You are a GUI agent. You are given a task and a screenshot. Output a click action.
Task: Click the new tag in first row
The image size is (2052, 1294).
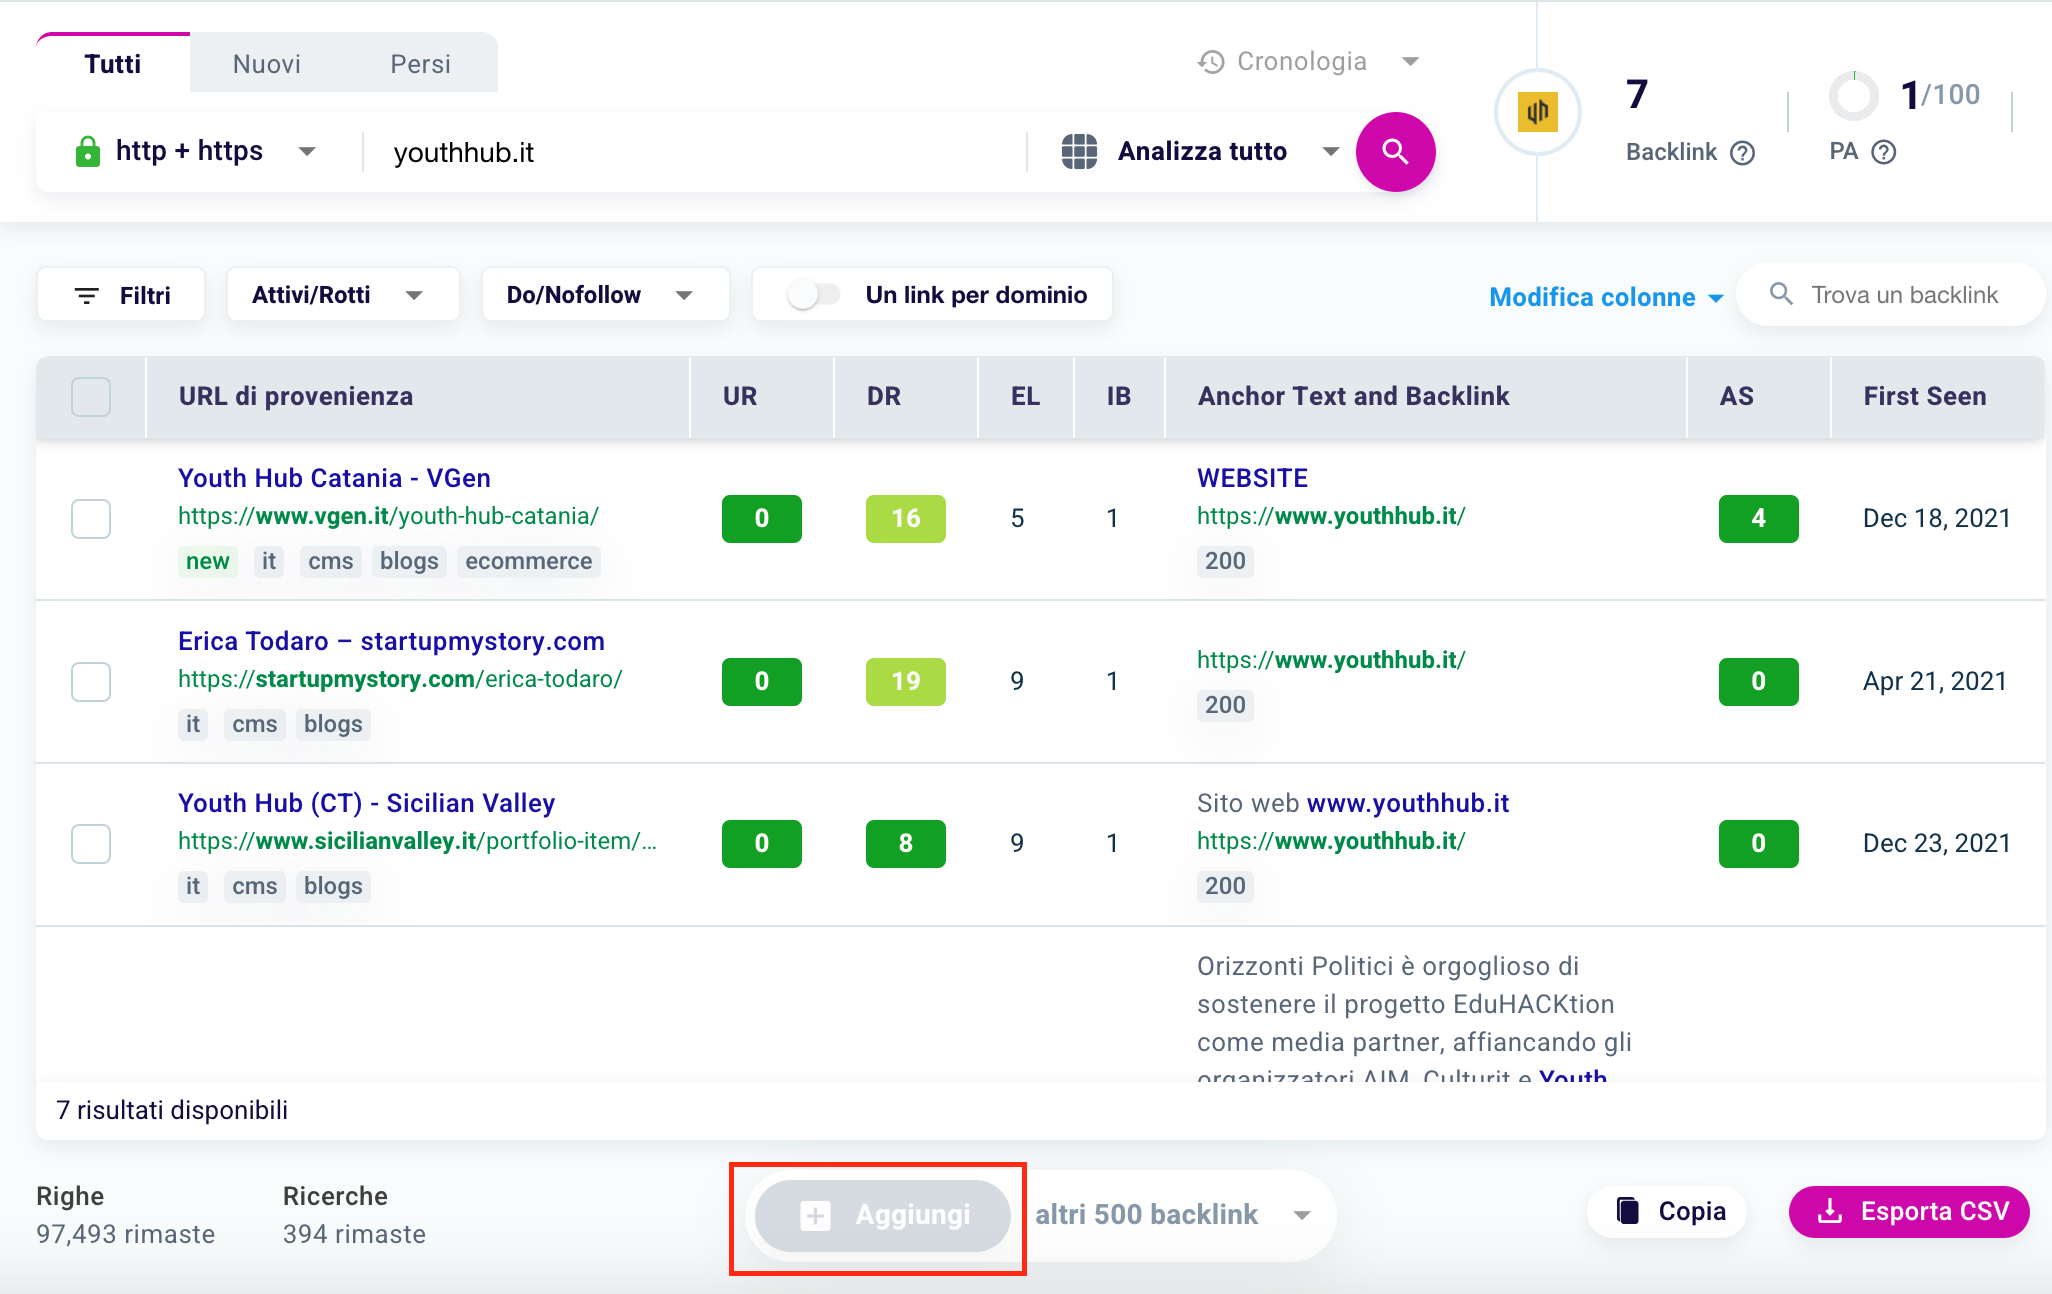coord(207,561)
